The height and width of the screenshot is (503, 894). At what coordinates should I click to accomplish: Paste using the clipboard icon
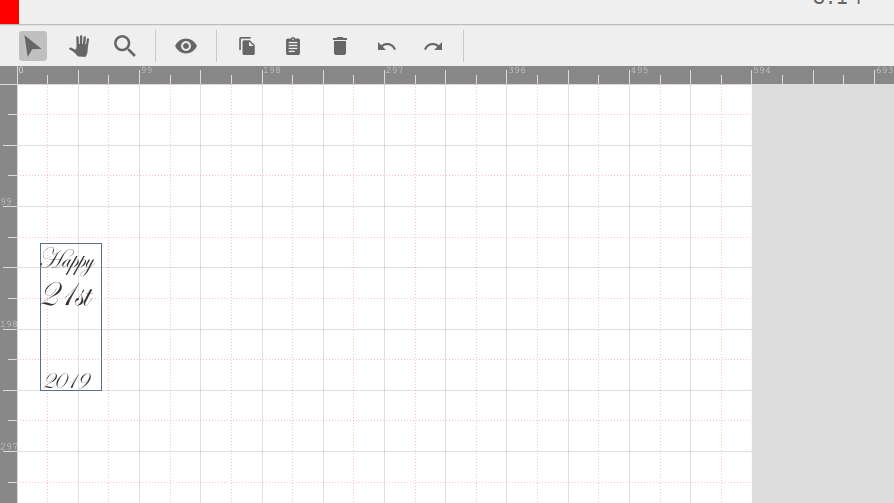pyautogui.click(x=293, y=46)
